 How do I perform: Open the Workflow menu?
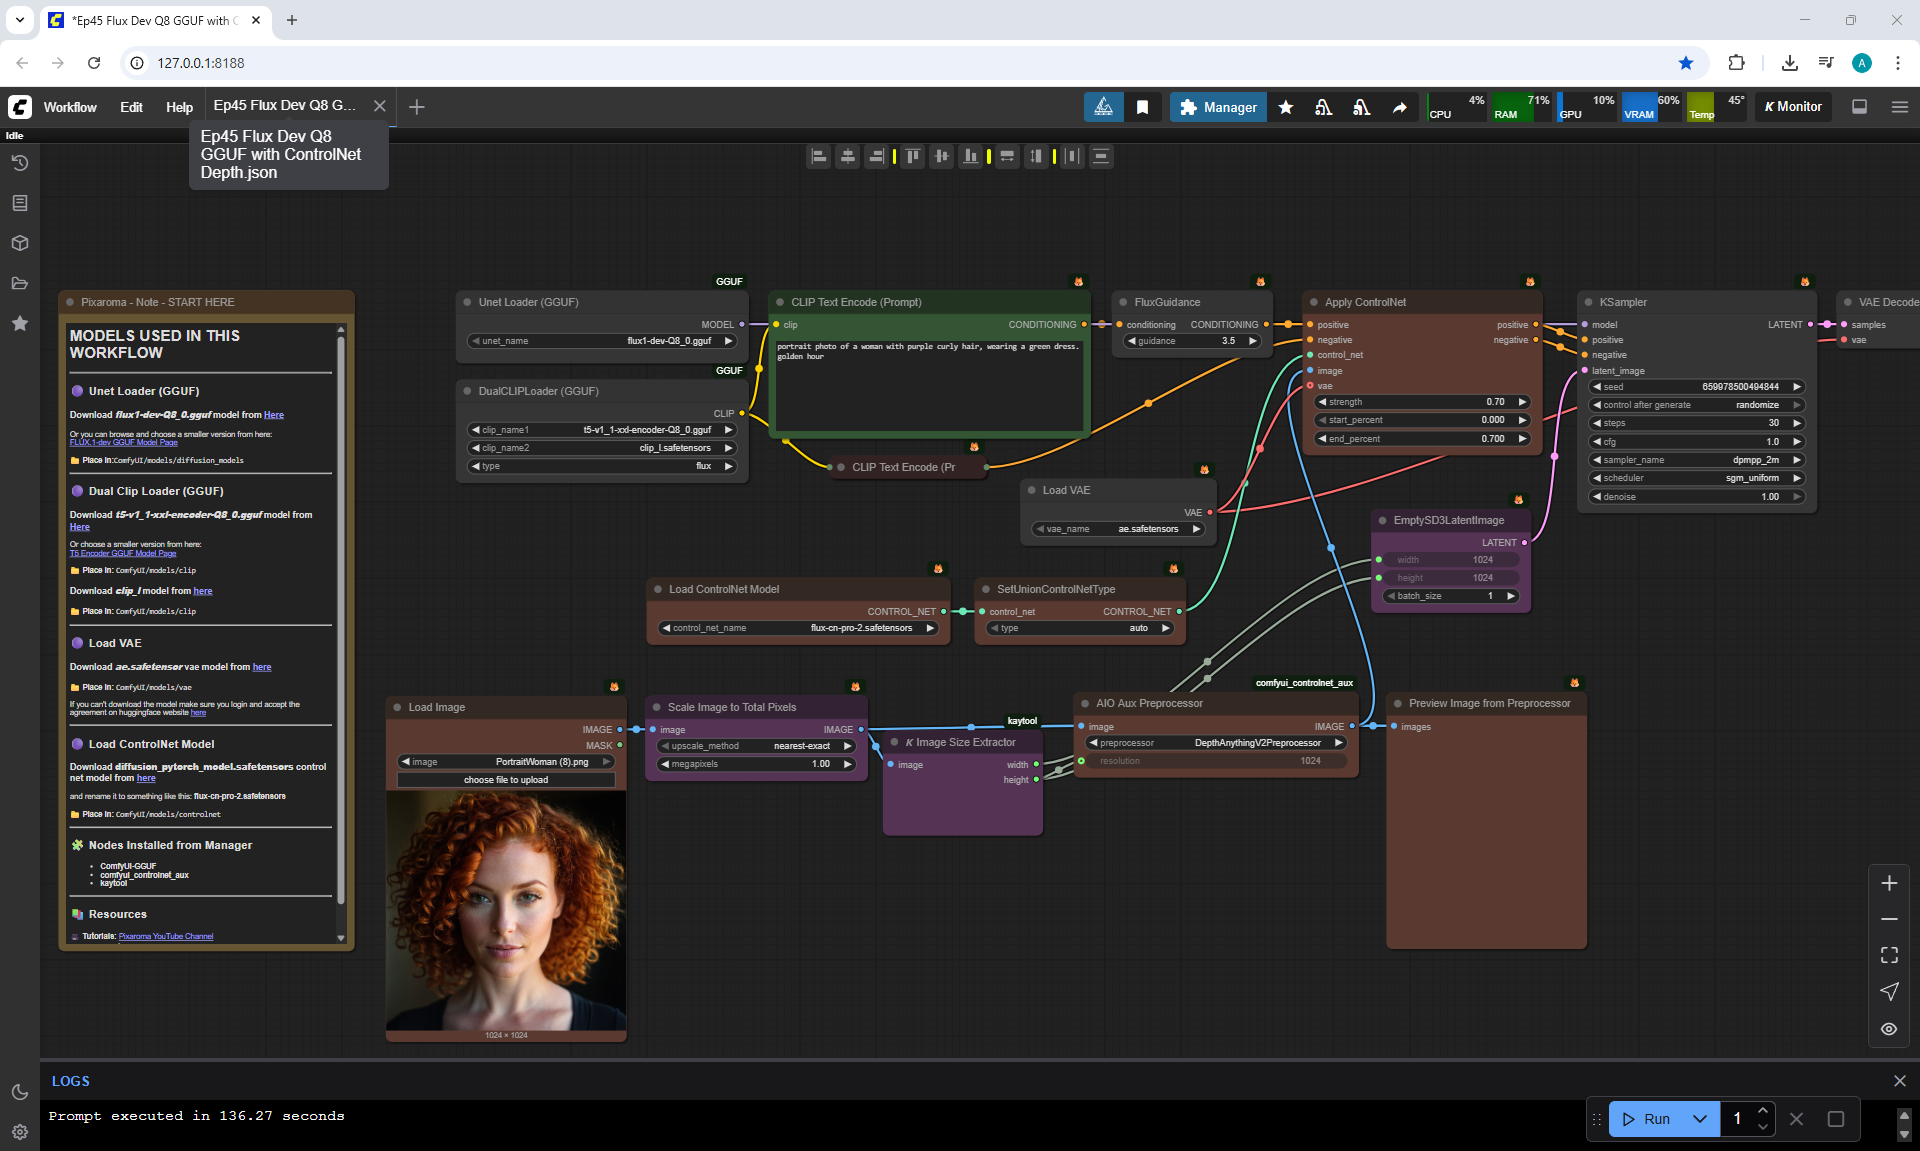point(70,107)
